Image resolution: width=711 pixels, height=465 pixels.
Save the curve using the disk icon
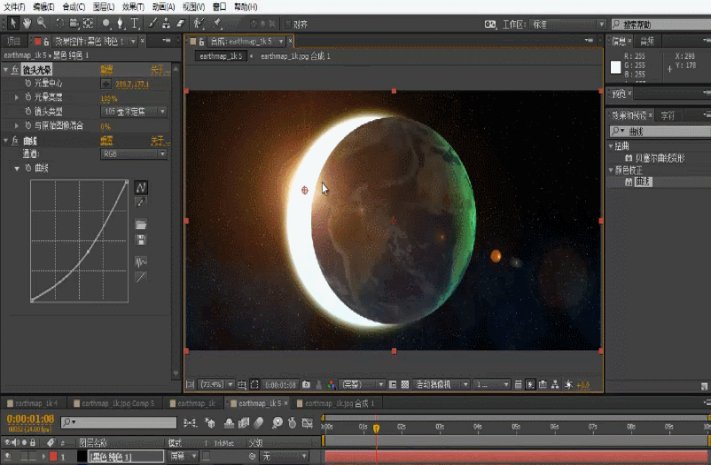pyautogui.click(x=141, y=239)
